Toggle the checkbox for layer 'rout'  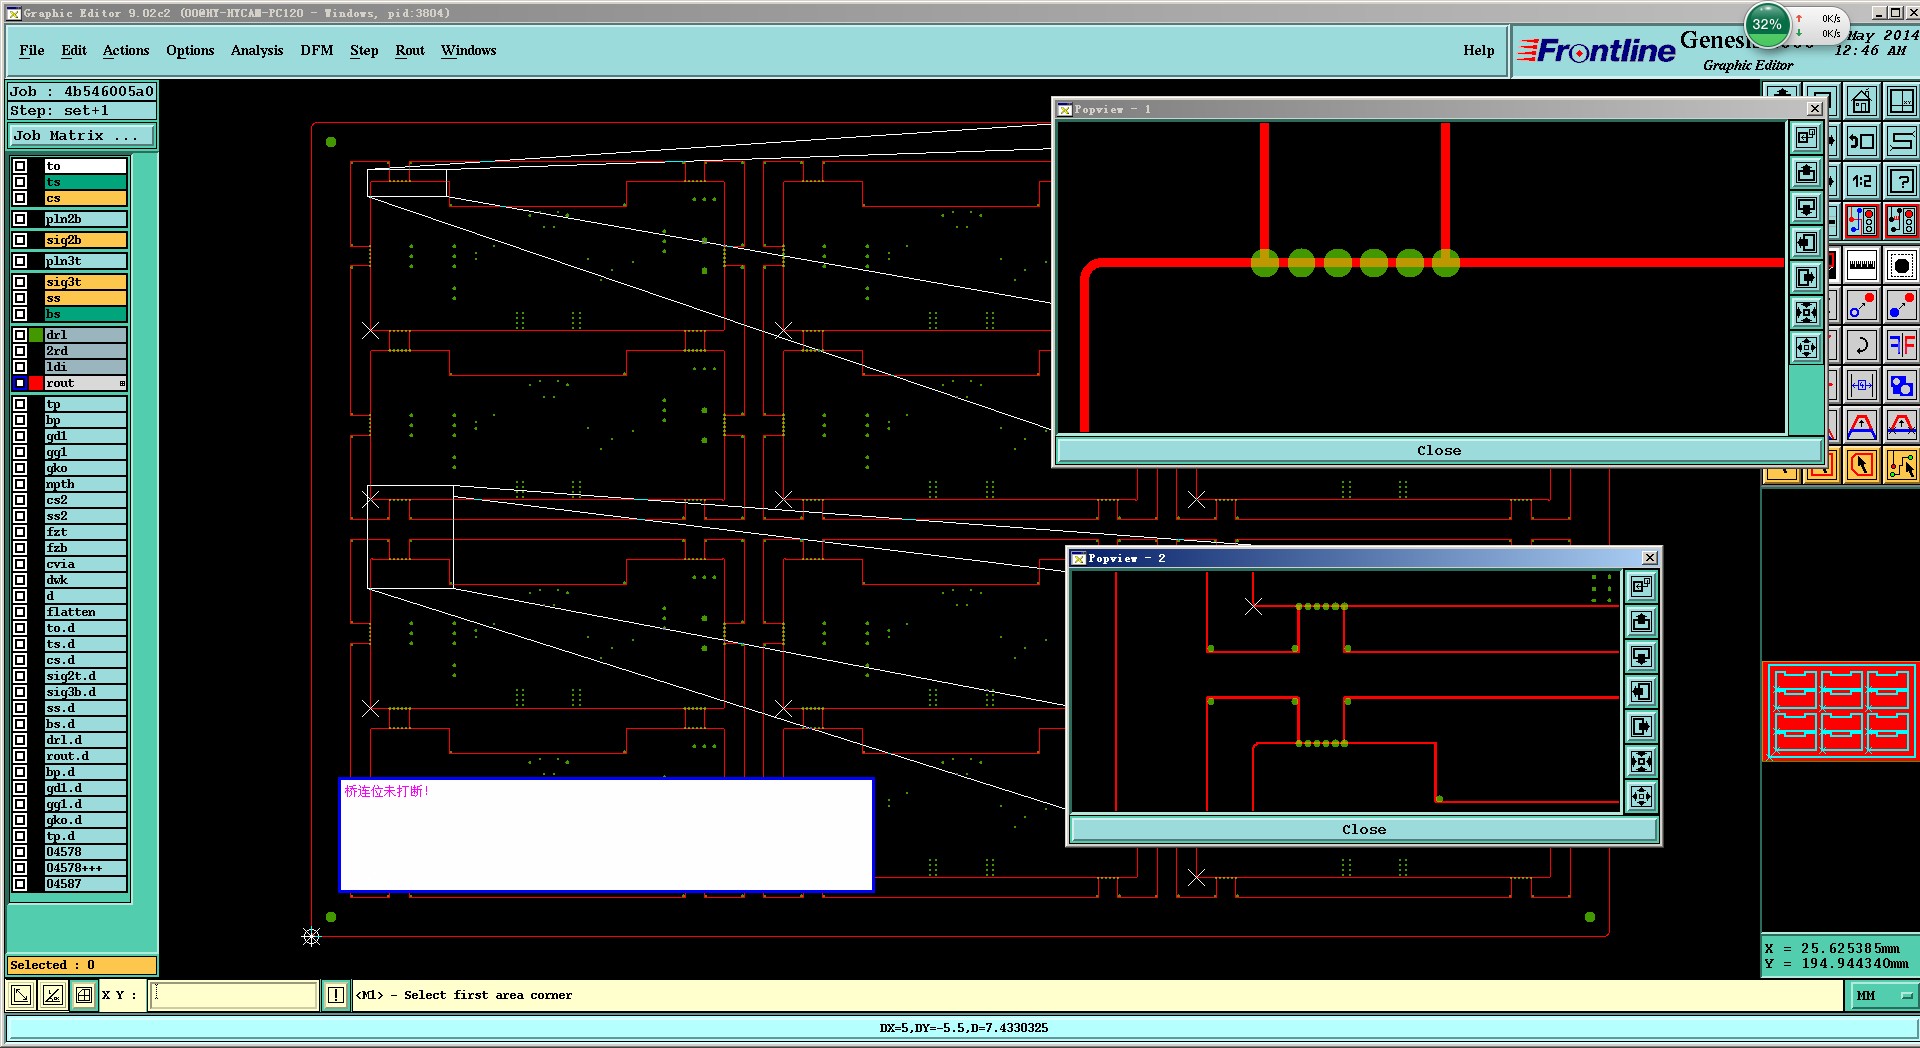point(20,383)
